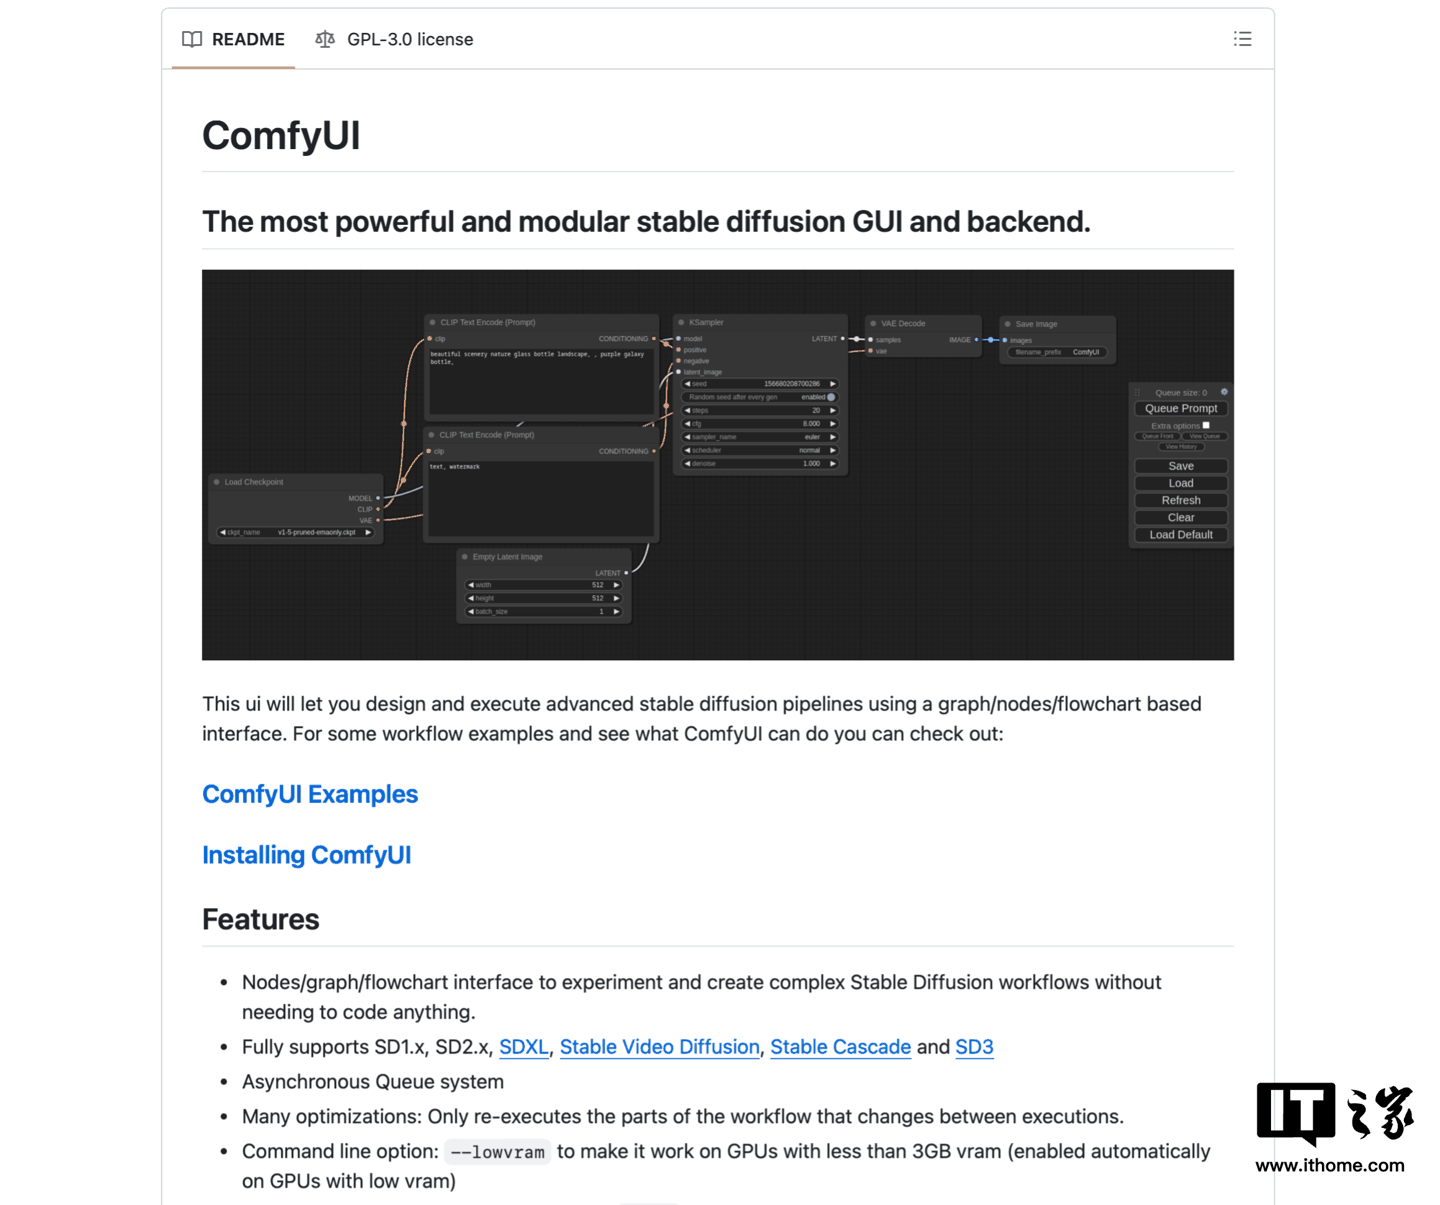Click the scales icon beside GPL-3.0 license
Viewport: 1440px width, 1205px height.
325,39
